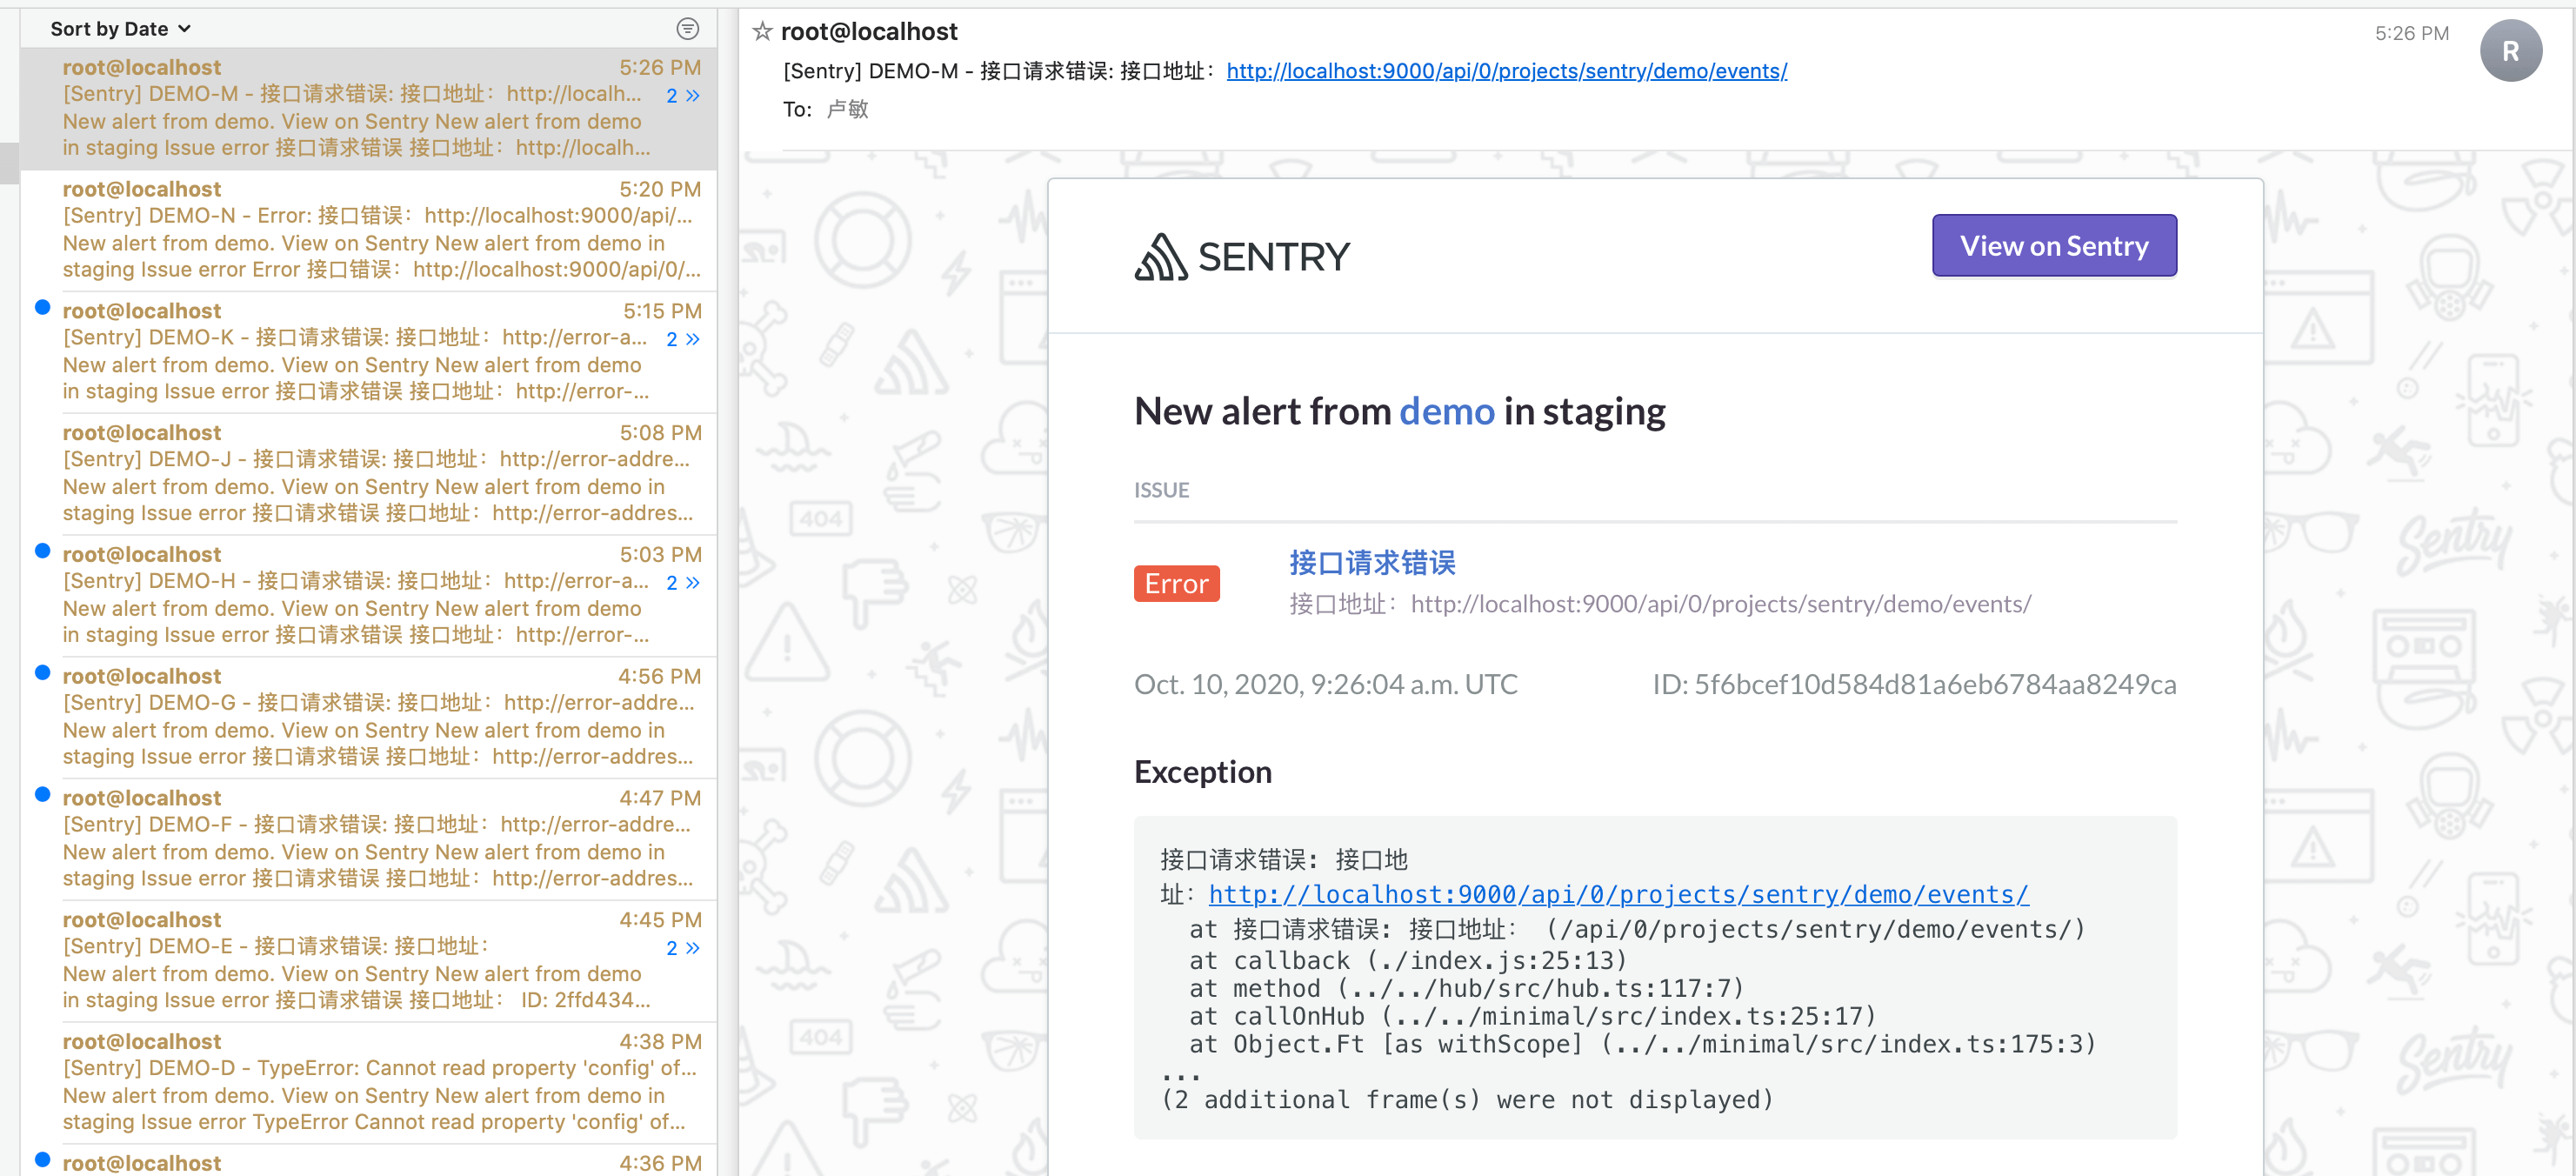
Task: Expand the DEMO-M thread with 2 messages
Action: pyautogui.click(x=683, y=96)
